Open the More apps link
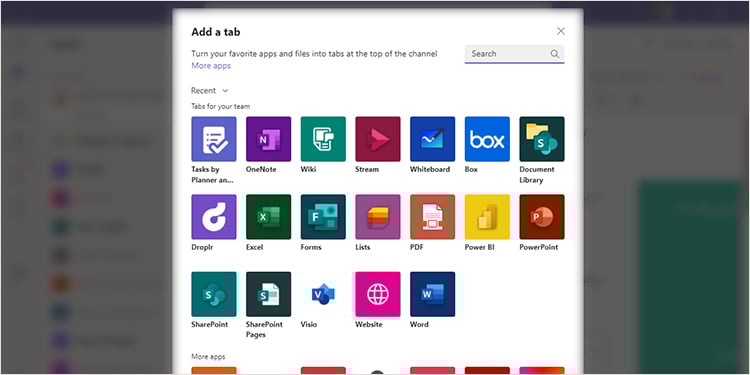Image resolution: width=750 pixels, height=375 pixels. [211, 66]
